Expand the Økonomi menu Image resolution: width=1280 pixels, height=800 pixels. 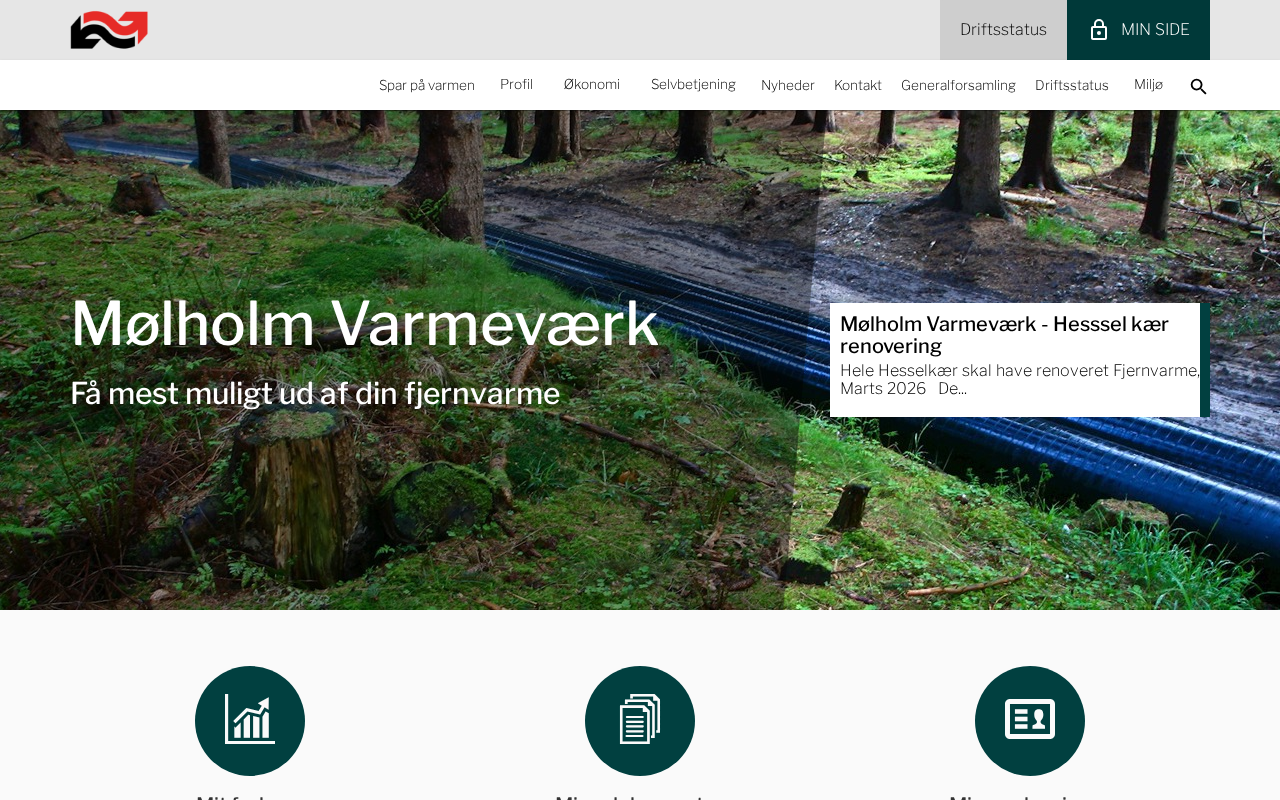pyautogui.click(x=592, y=84)
